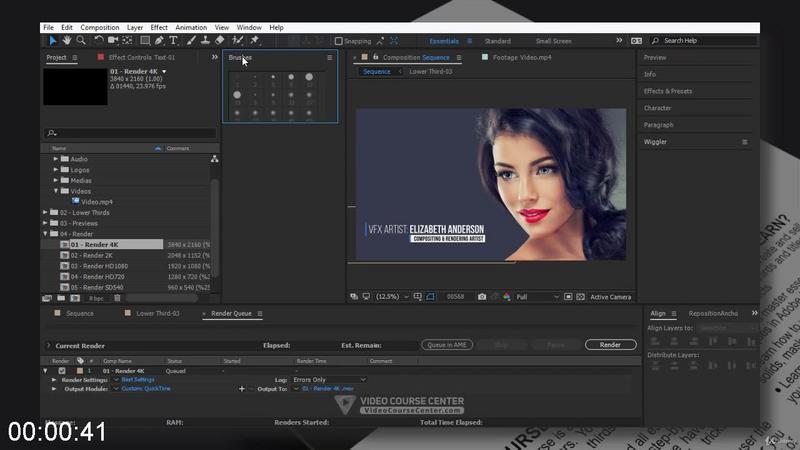This screenshot has height=450, width=800.
Task: Expand the Audio folder
Action: click(x=56, y=159)
